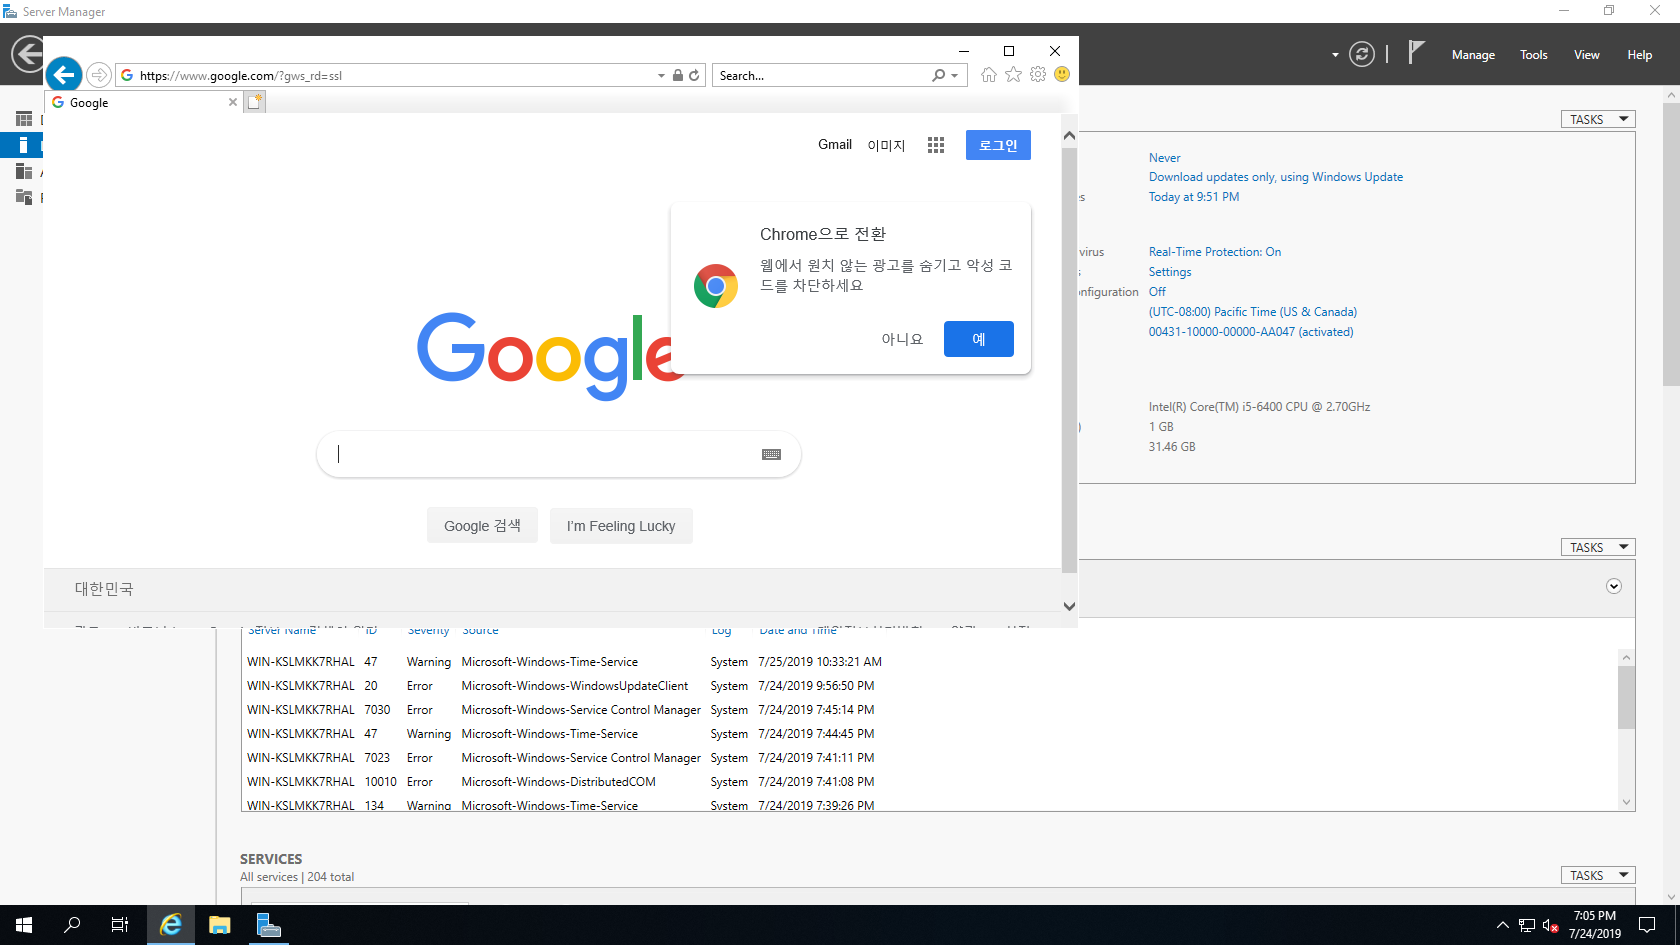Click Server Manager taskbar icon
This screenshot has width=1680, height=945.
pyautogui.click(x=268, y=925)
